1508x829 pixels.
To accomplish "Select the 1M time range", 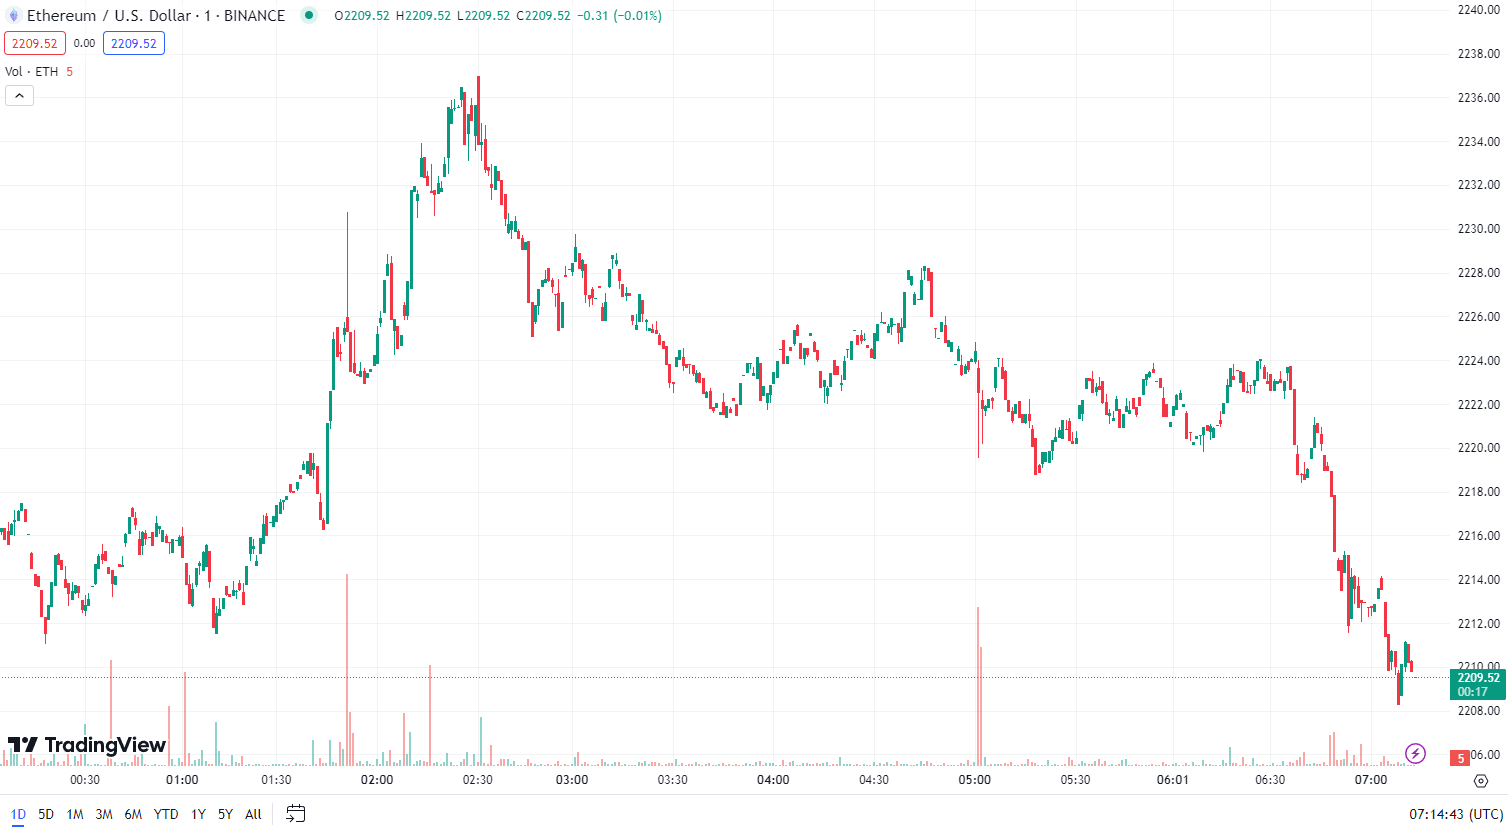I will (75, 814).
